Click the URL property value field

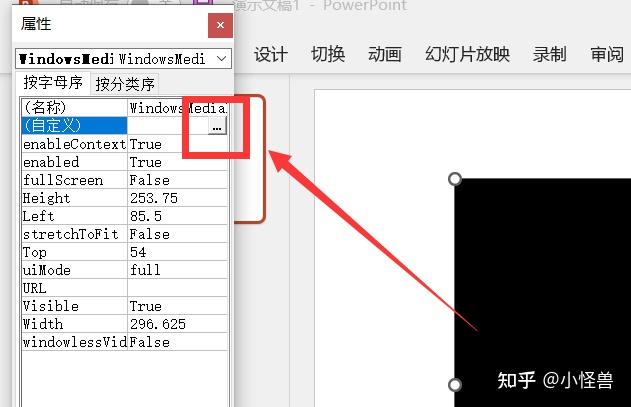[x=177, y=288]
